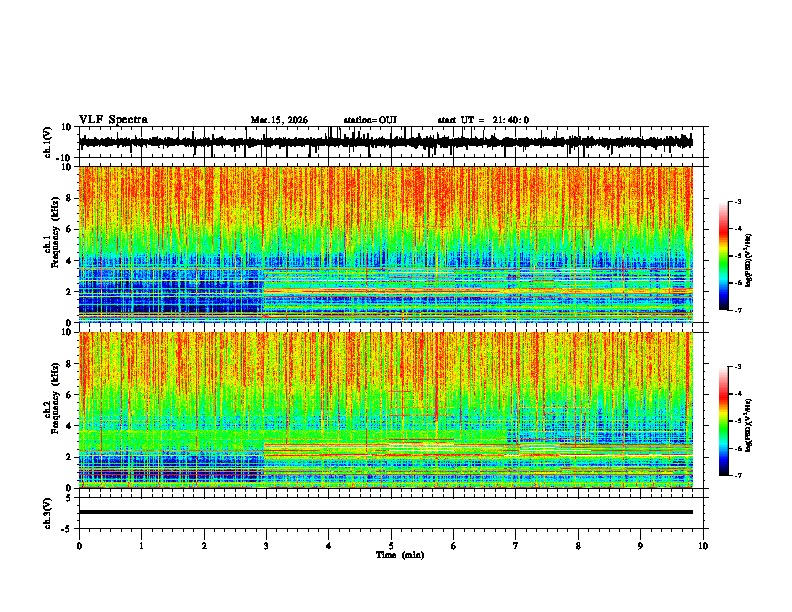Screen dimensions: 792x612
Task: Click time axis tick label "2"
Action: 204,546
